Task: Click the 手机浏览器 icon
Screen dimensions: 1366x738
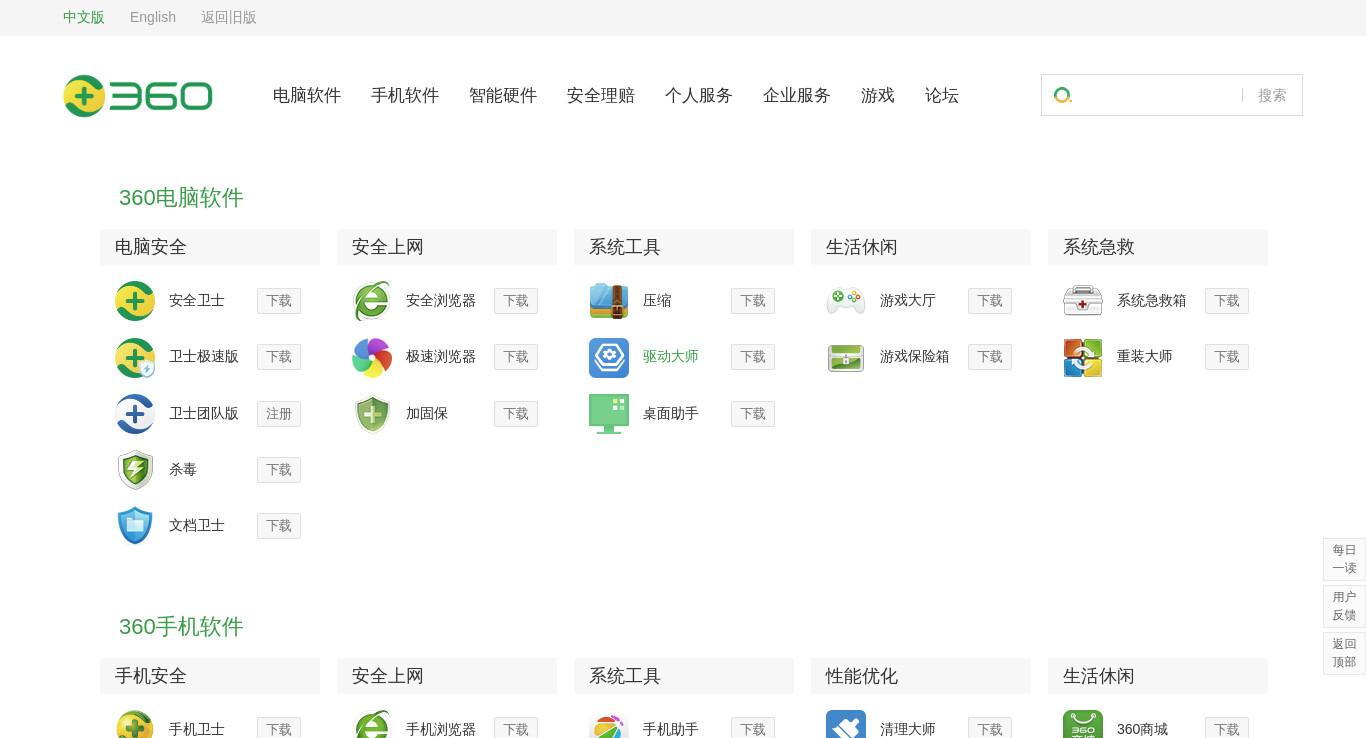Action: click(372, 724)
